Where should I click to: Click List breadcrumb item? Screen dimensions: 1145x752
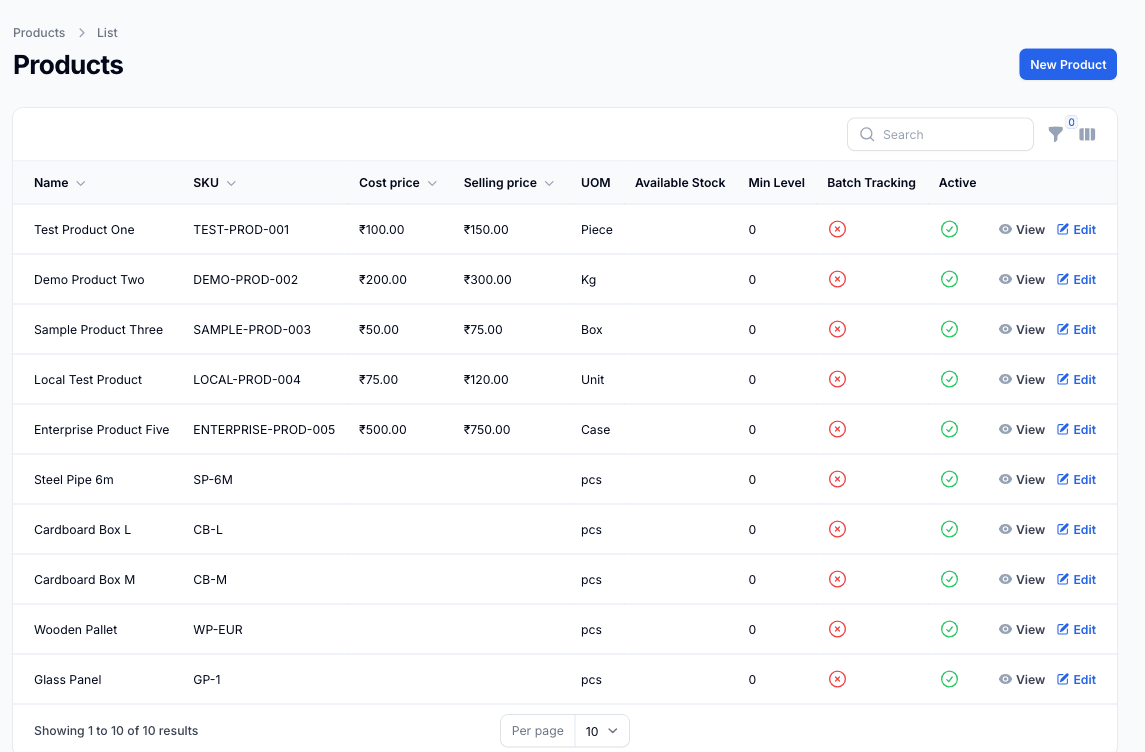(107, 33)
